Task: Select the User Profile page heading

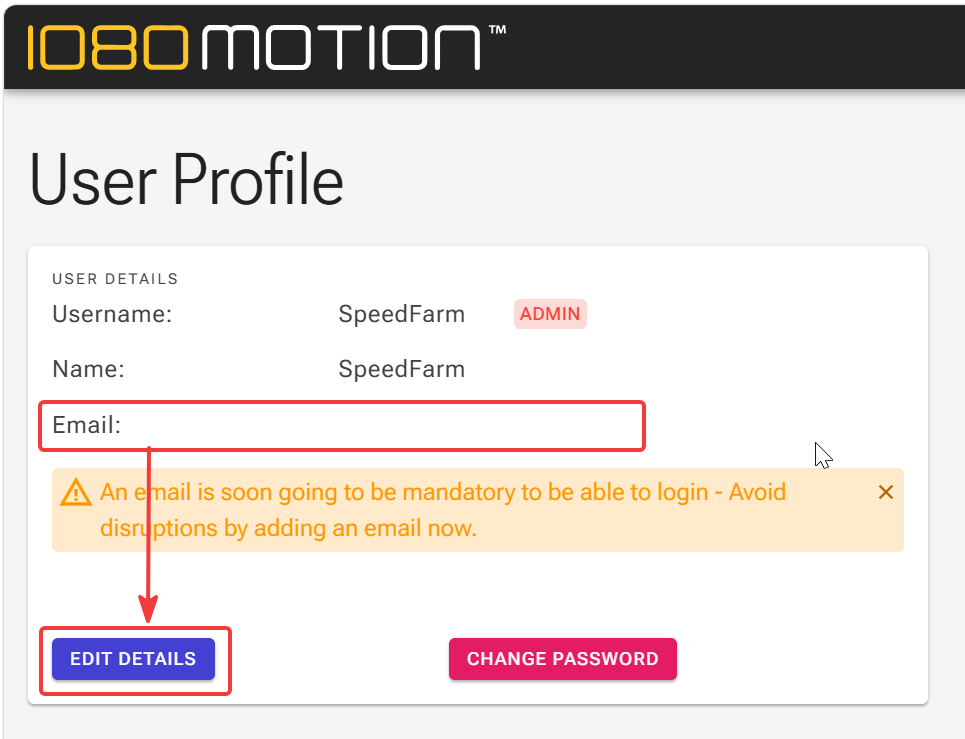Action: point(186,180)
